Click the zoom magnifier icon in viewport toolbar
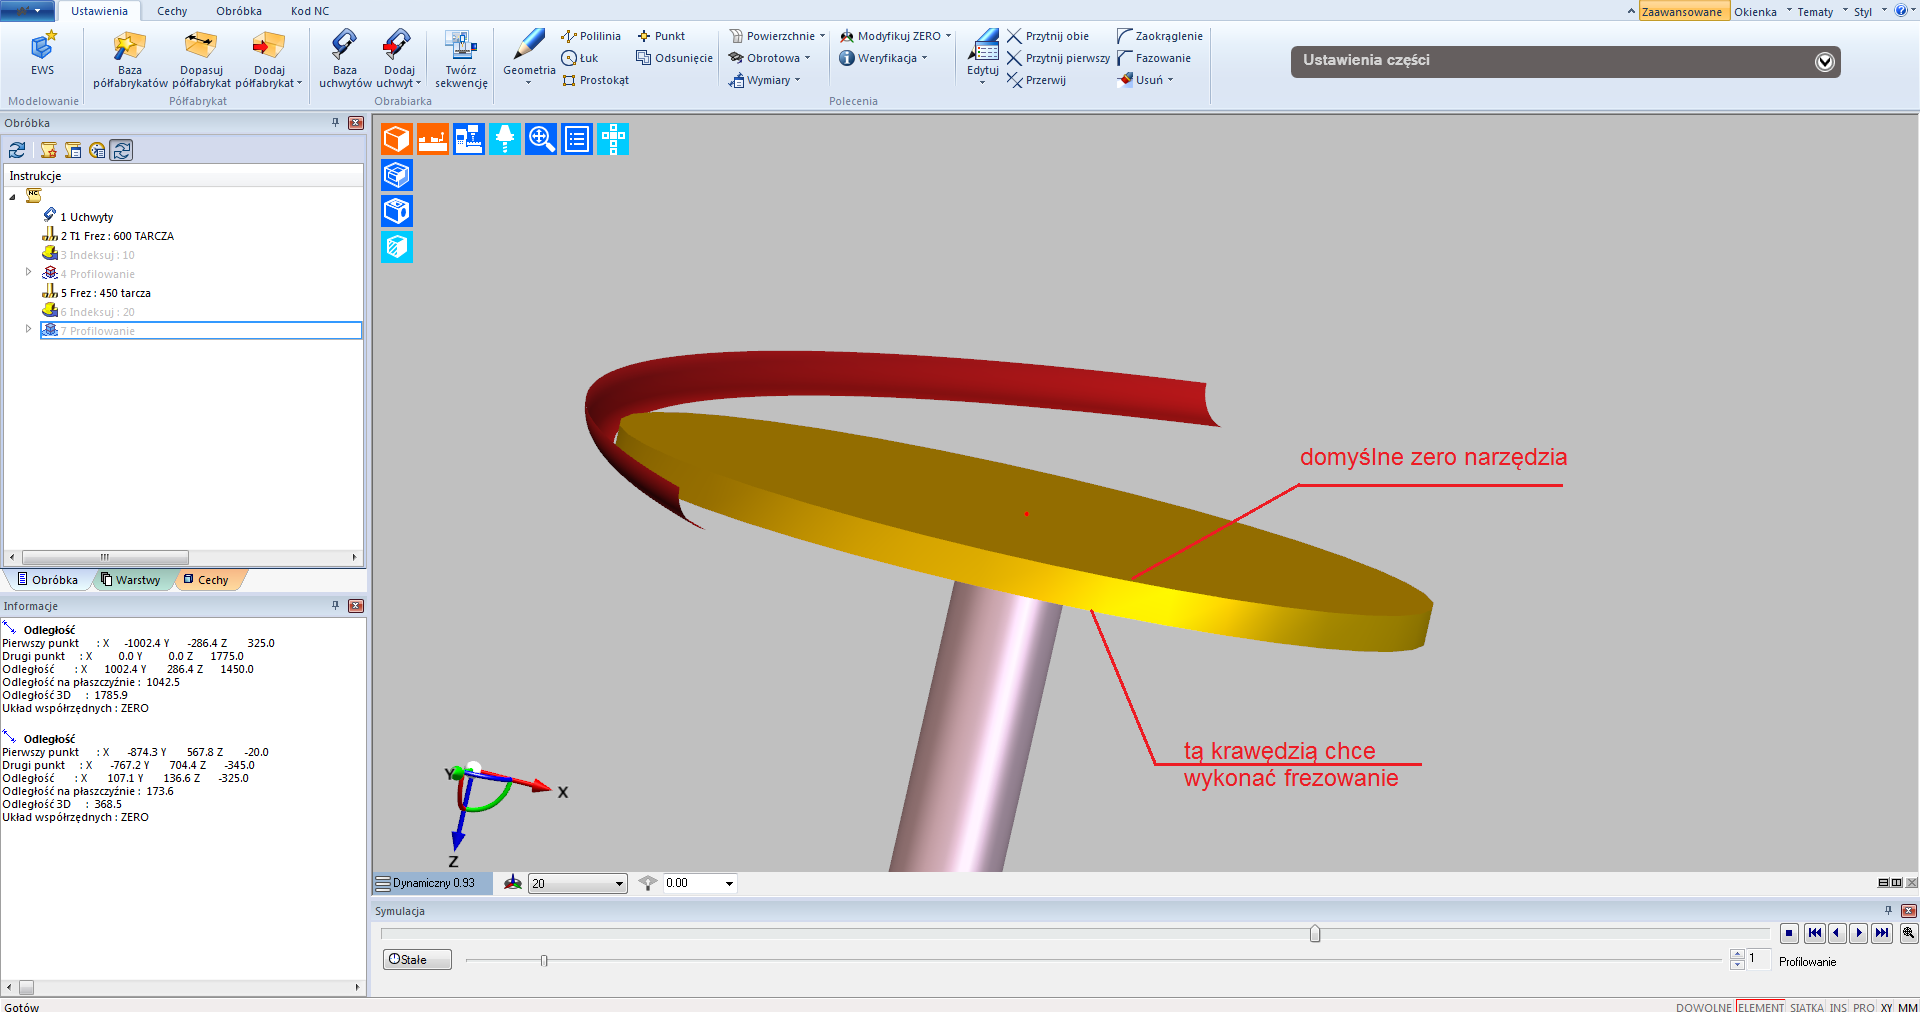The width and height of the screenshot is (1920, 1012). coord(541,139)
